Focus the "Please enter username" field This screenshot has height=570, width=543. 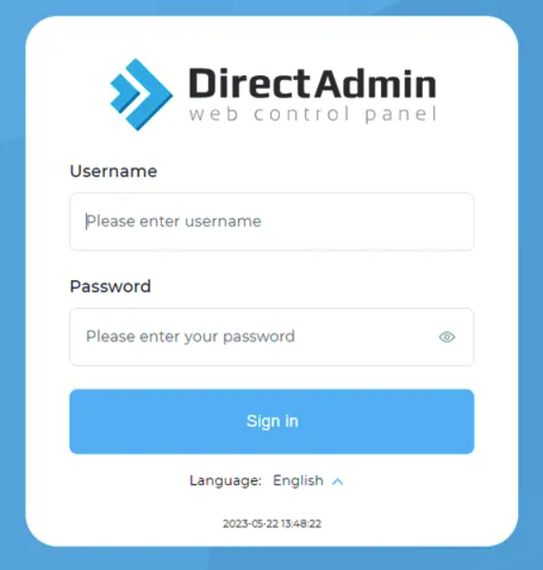tap(272, 222)
